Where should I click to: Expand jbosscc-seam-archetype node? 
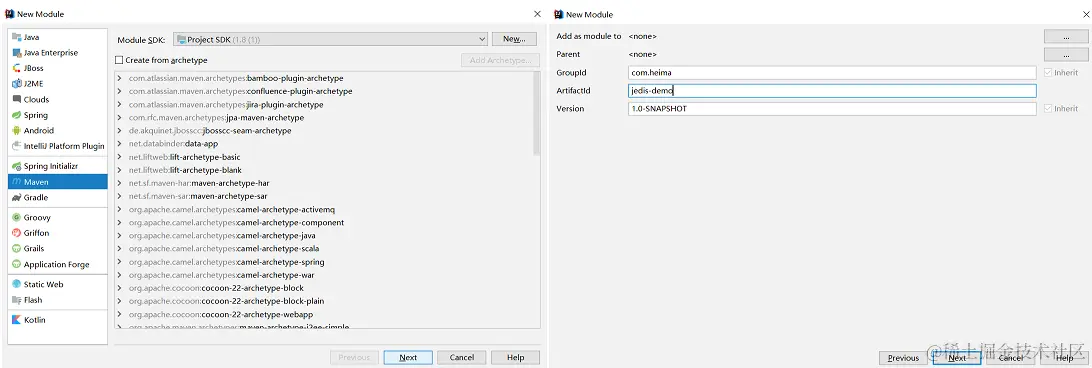pos(120,130)
